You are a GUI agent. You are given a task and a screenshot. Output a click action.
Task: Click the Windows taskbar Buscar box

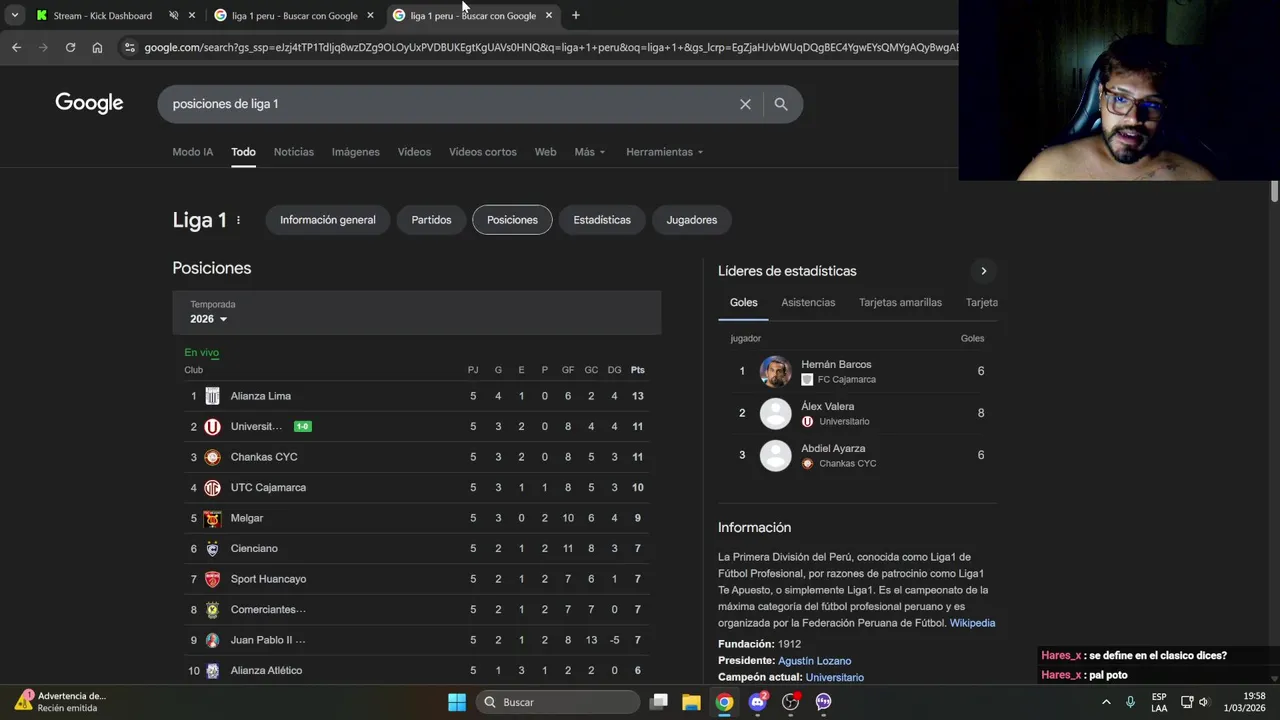(x=557, y=702)
